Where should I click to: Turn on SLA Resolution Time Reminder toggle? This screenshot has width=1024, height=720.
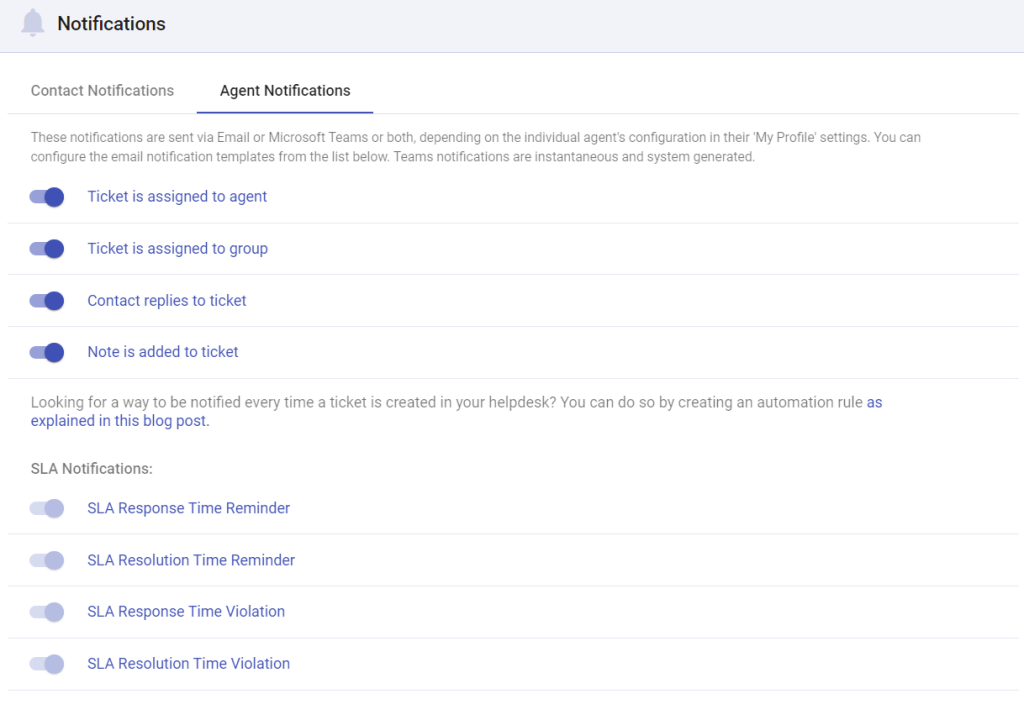[x=46, y=560]
